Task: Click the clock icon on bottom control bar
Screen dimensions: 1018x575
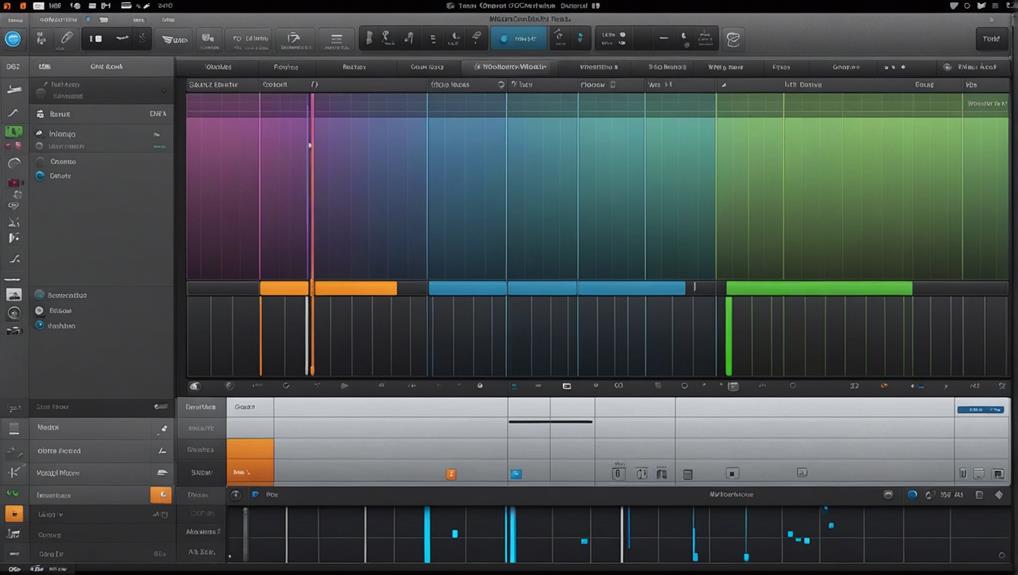Action: [x=236, y=495]
